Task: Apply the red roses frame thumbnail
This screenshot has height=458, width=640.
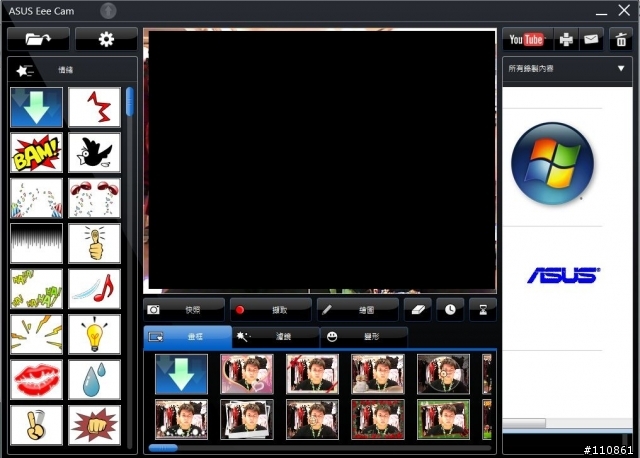Action: (378, 420)
